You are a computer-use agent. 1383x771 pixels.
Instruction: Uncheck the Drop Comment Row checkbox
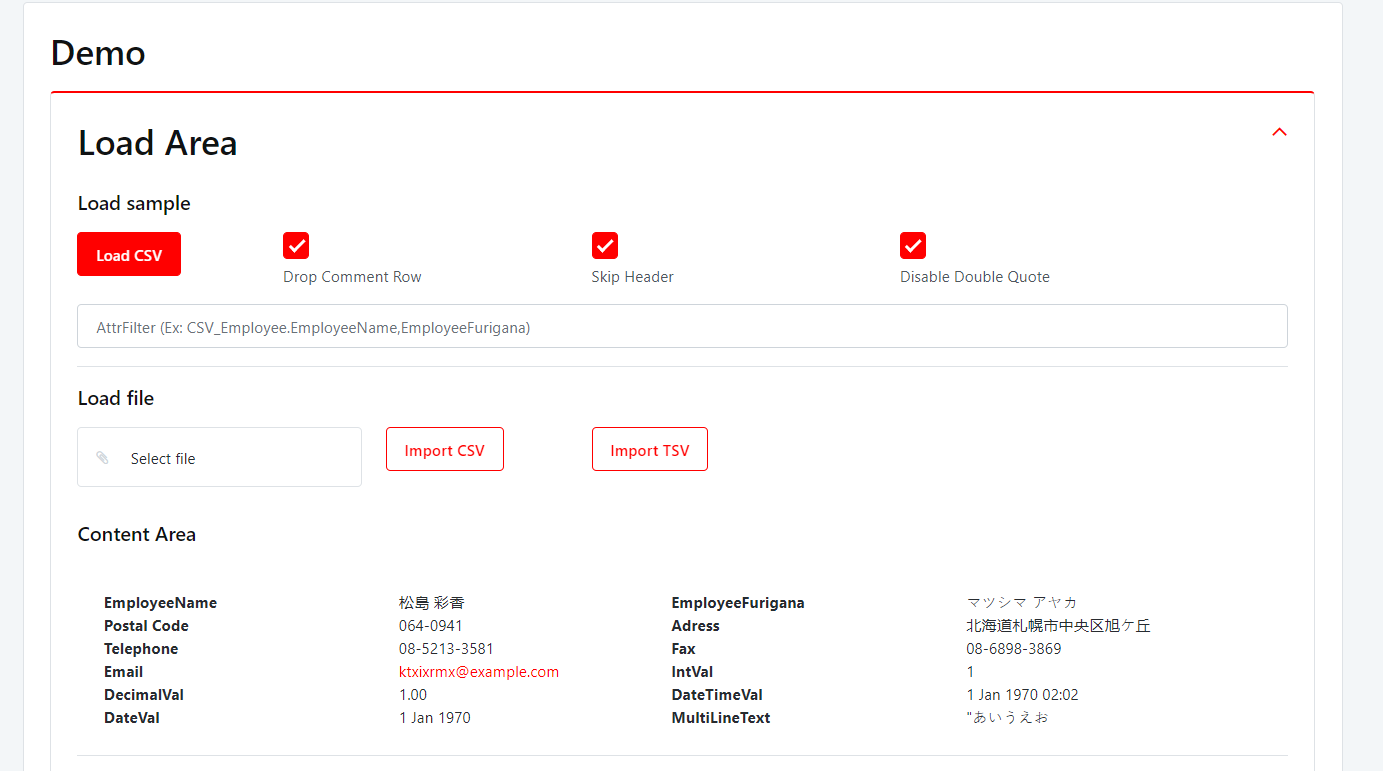296,245
